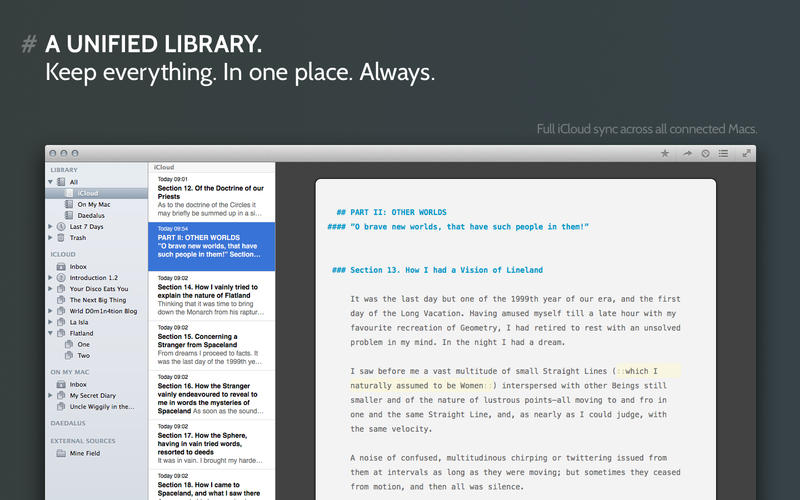Image resolution: width=800 pixels, height=500 pixels.
Task: Click the La Isla group icon
Action: pyautogui.click(x=61, y=322)
